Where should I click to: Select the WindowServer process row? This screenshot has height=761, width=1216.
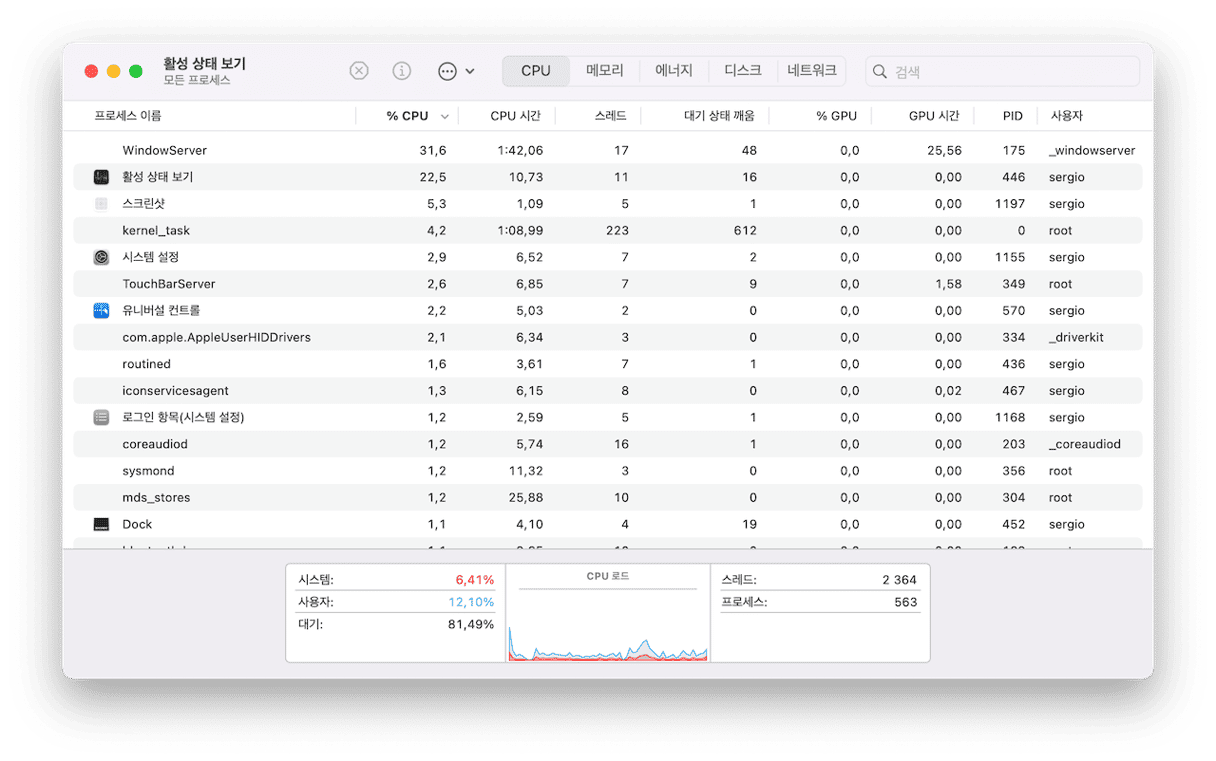click(x=608, y=150)
